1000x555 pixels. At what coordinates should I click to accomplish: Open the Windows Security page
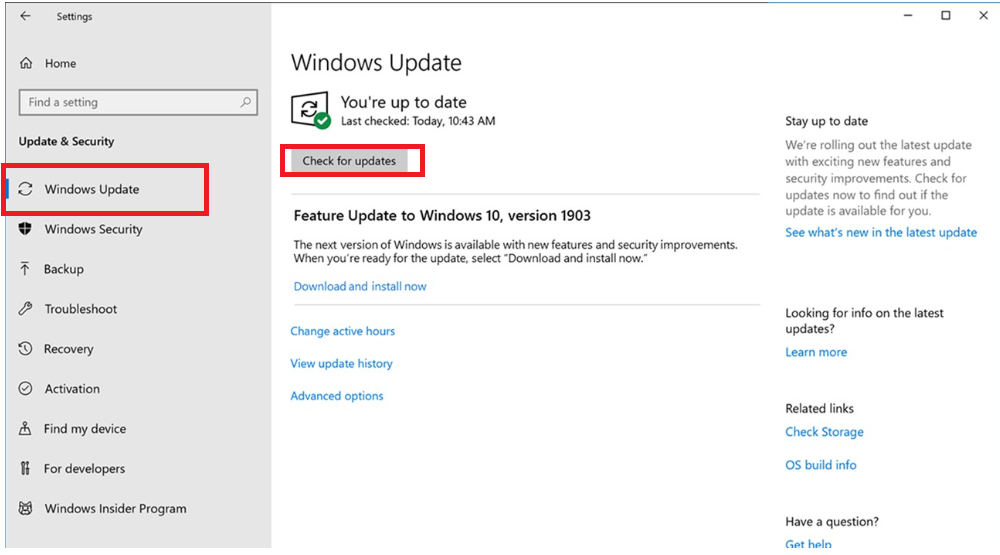pyautogui.click(x=93, y=229)
